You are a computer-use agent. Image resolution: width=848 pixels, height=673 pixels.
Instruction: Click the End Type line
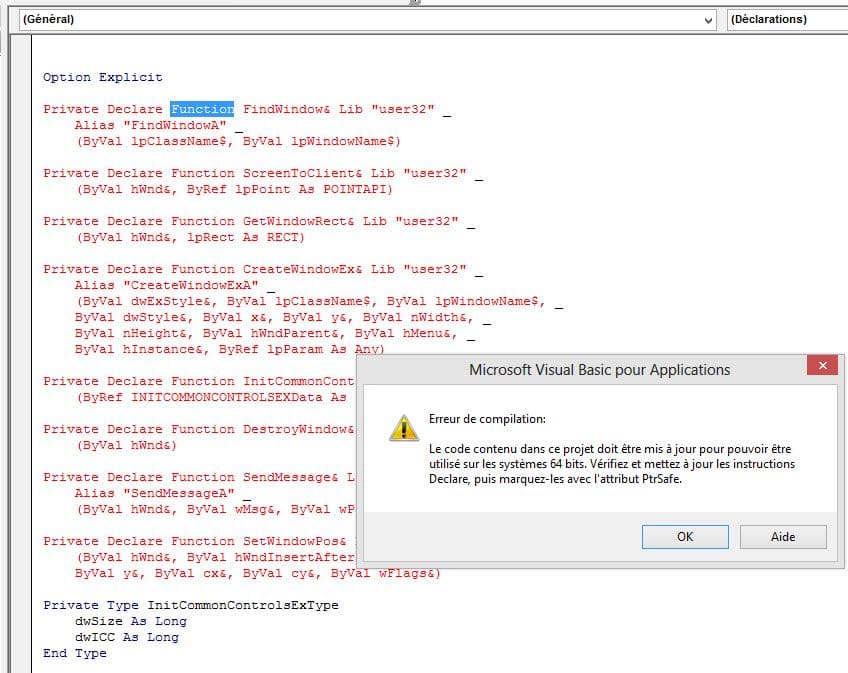pos(75,654)
